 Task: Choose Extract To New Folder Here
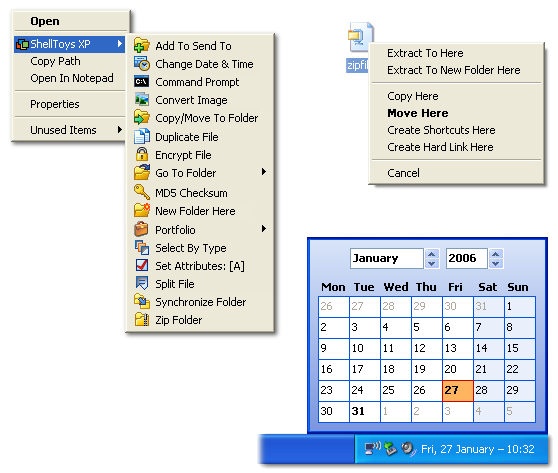tap(454, 70)
